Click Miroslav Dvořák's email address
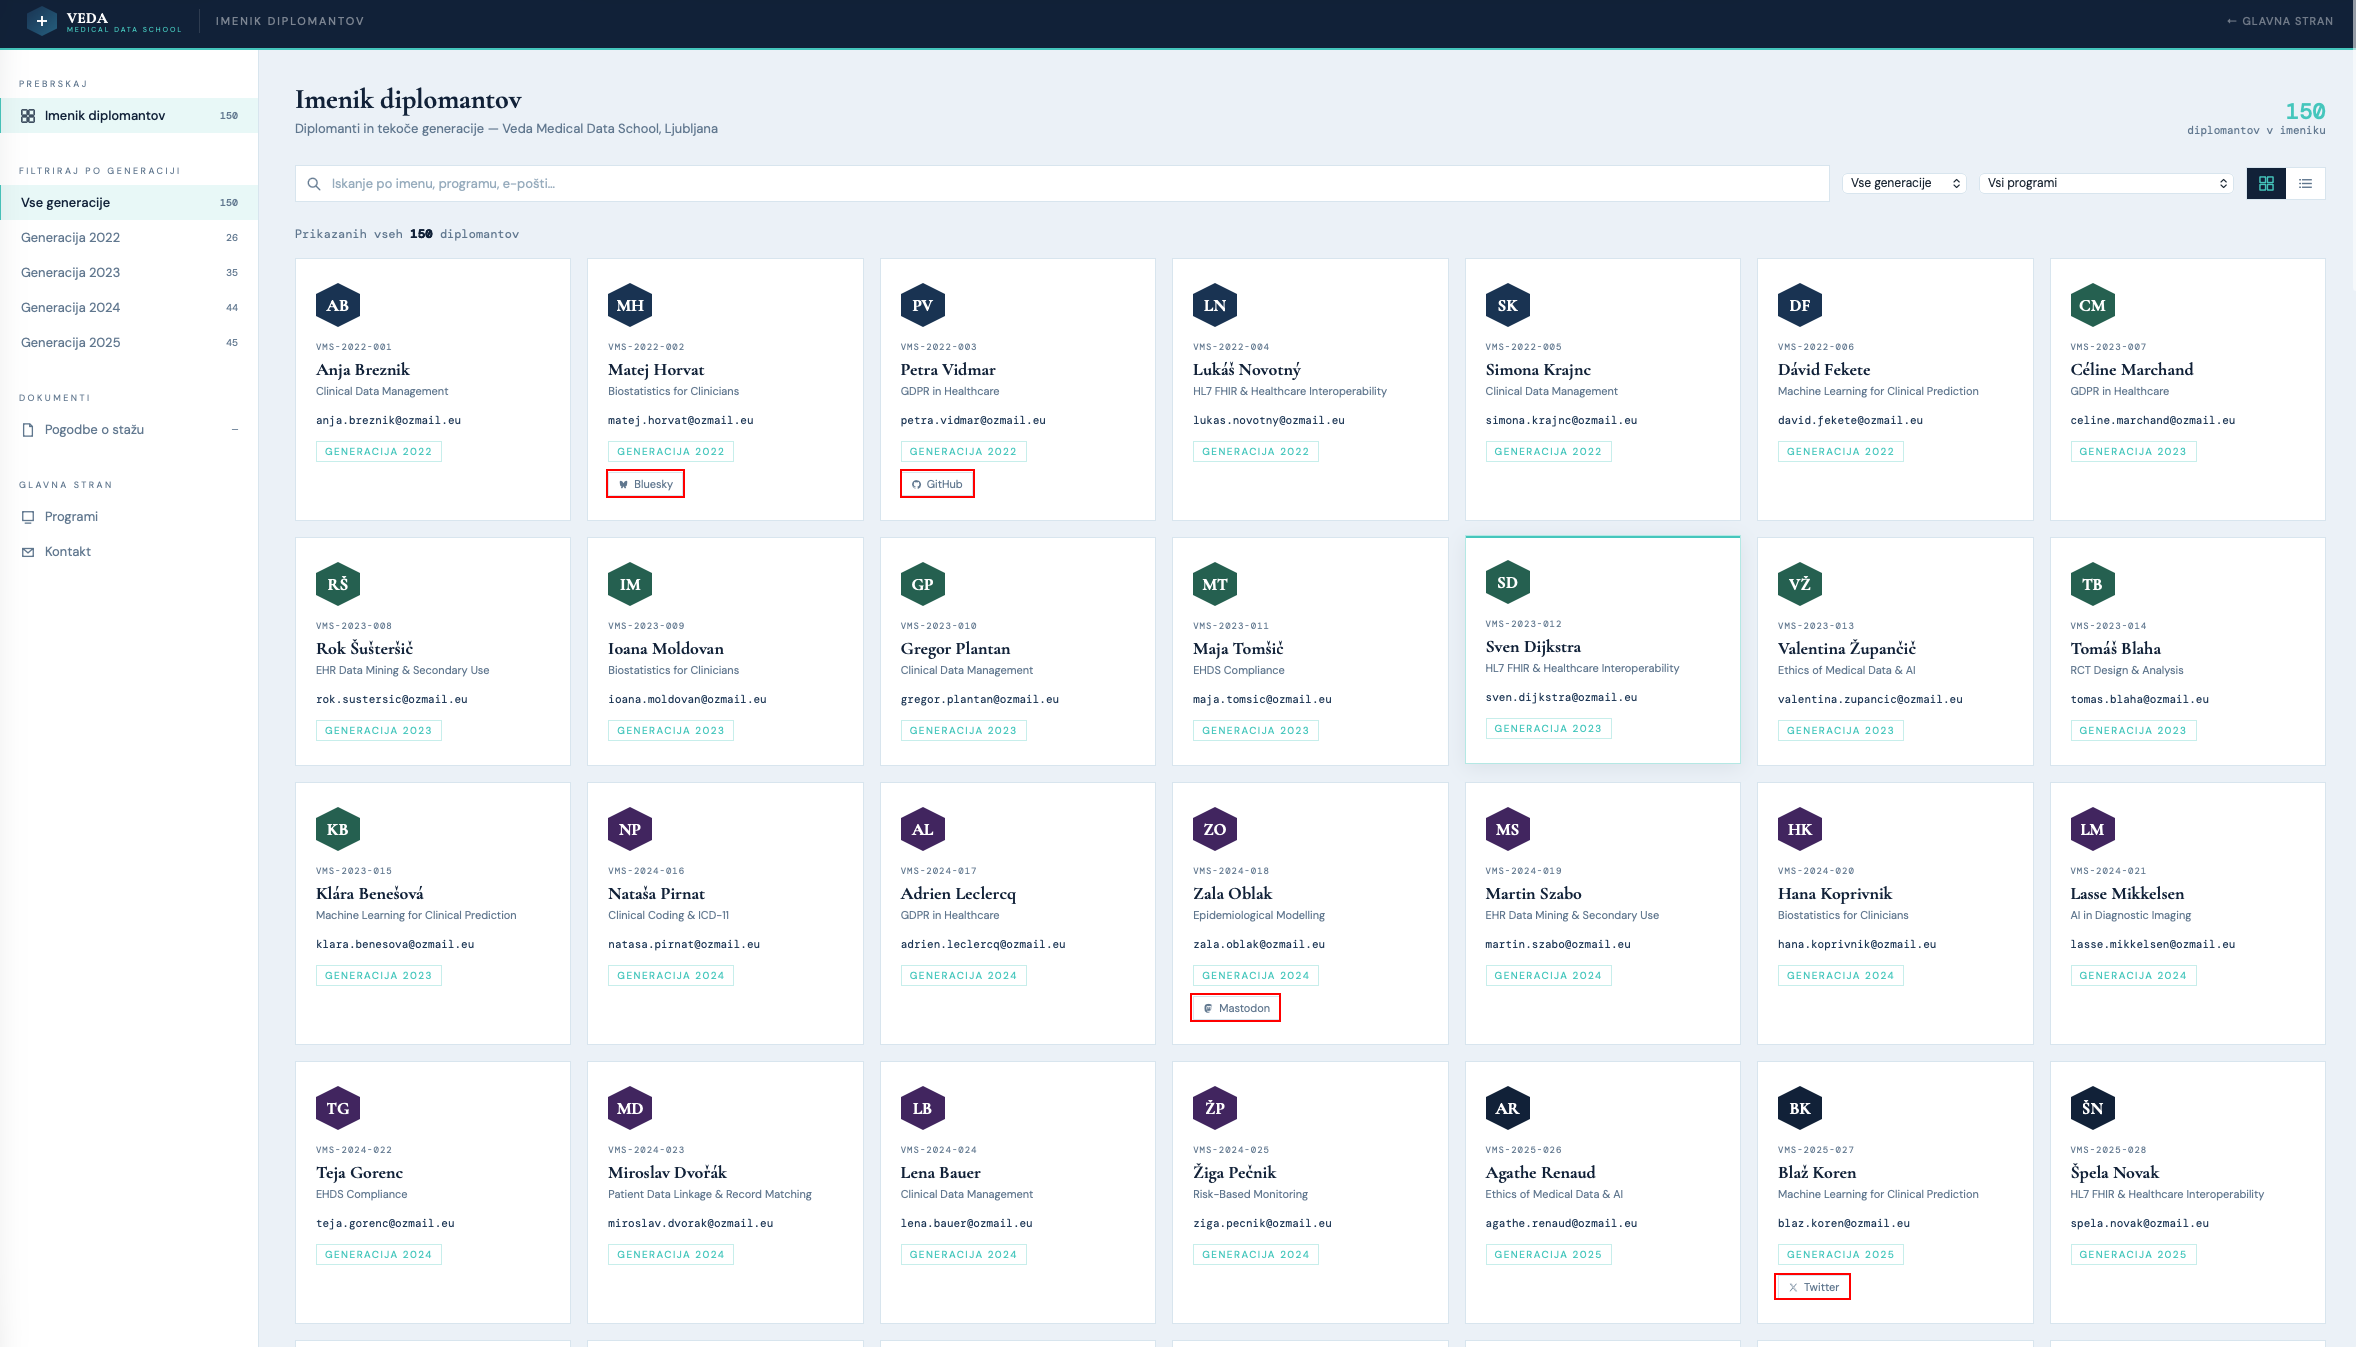Screen dimensions: 2356x1347 tap(691, 1224)
